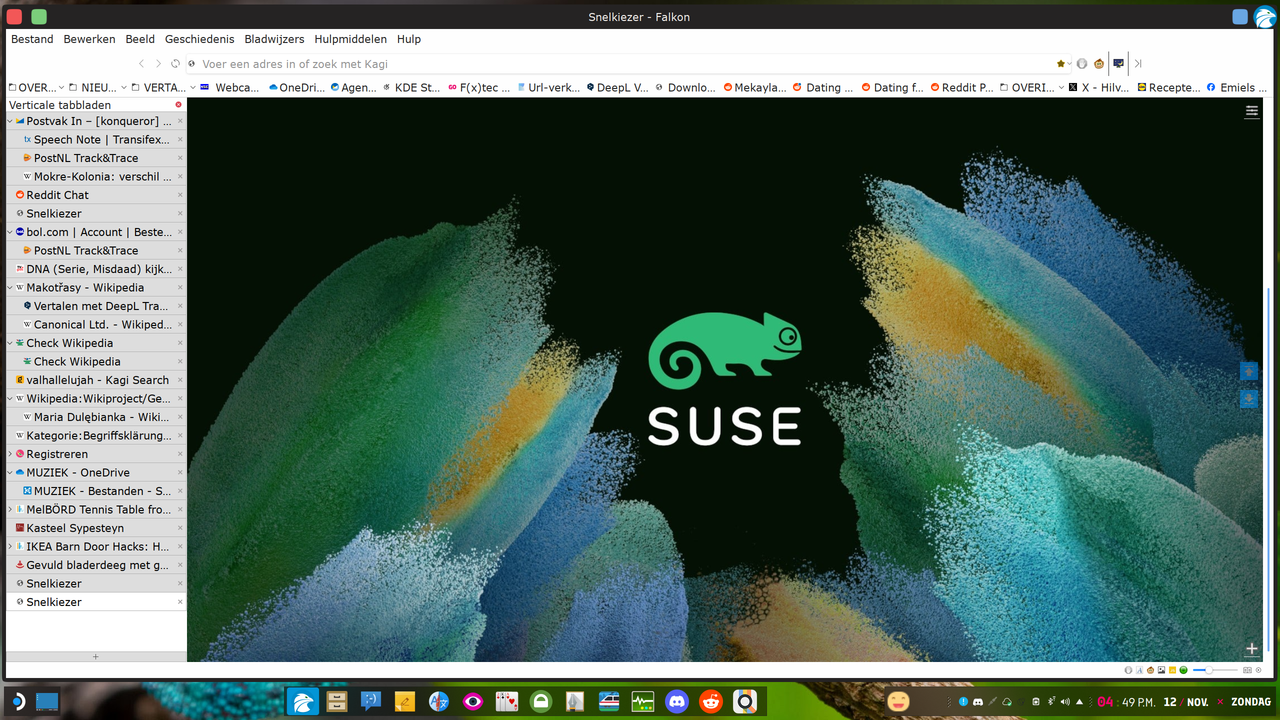Open the AdBlock icon in the address bar
This screenshot has height=720, width=1280.
(1082, 64)
